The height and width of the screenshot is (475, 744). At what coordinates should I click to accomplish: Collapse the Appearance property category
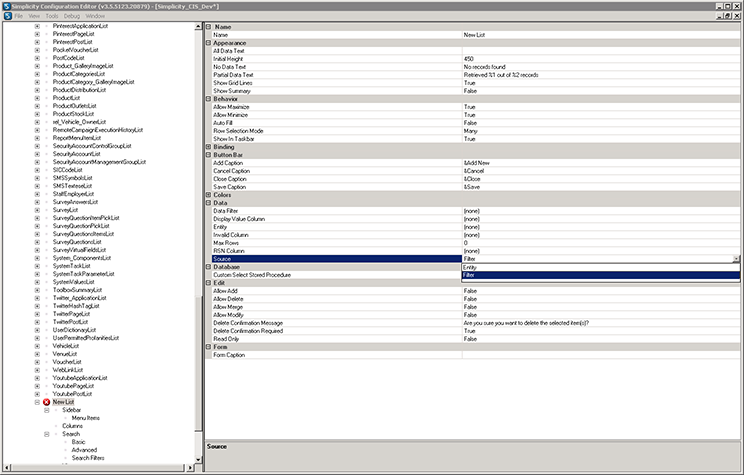click(208, 43)
